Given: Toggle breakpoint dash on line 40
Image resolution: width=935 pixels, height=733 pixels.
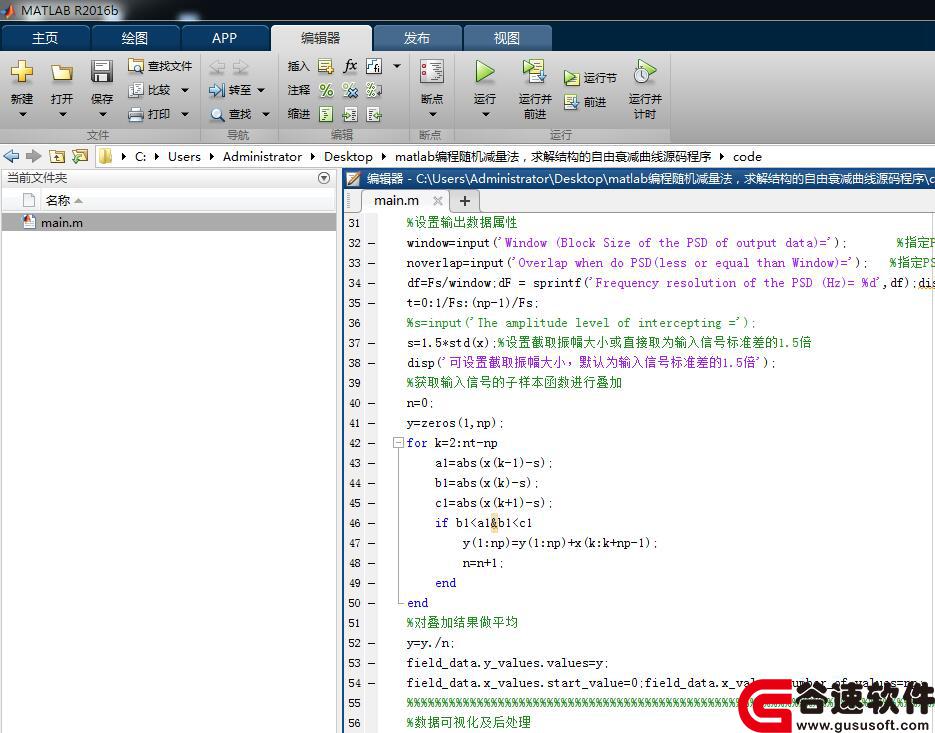Looking at the screenshot, I should coord(371,403).
